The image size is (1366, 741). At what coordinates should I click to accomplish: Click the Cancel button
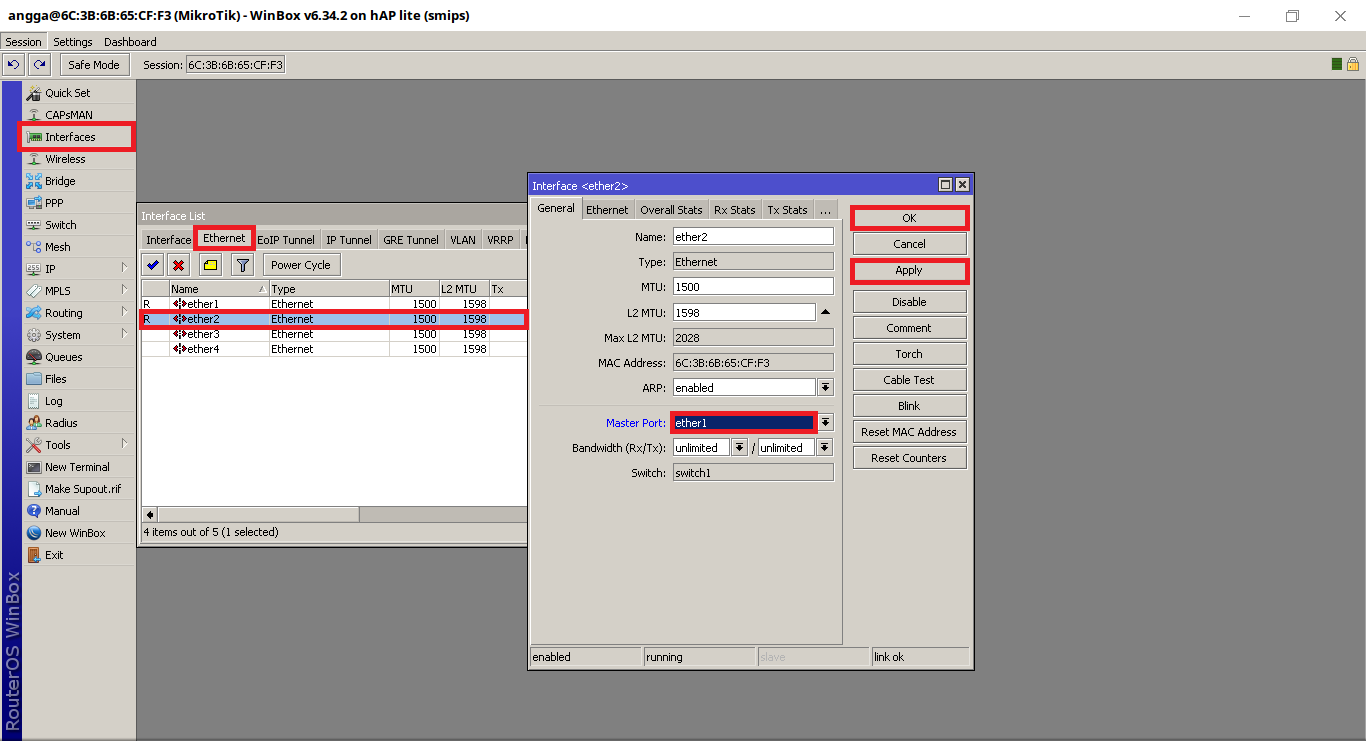(909, 244)
